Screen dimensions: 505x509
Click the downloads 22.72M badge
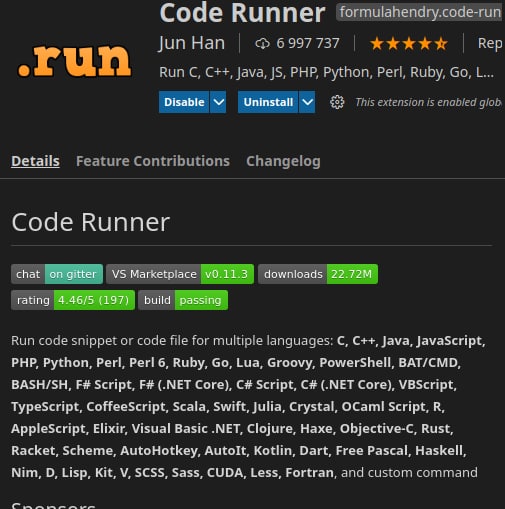[x=318, y=274]
